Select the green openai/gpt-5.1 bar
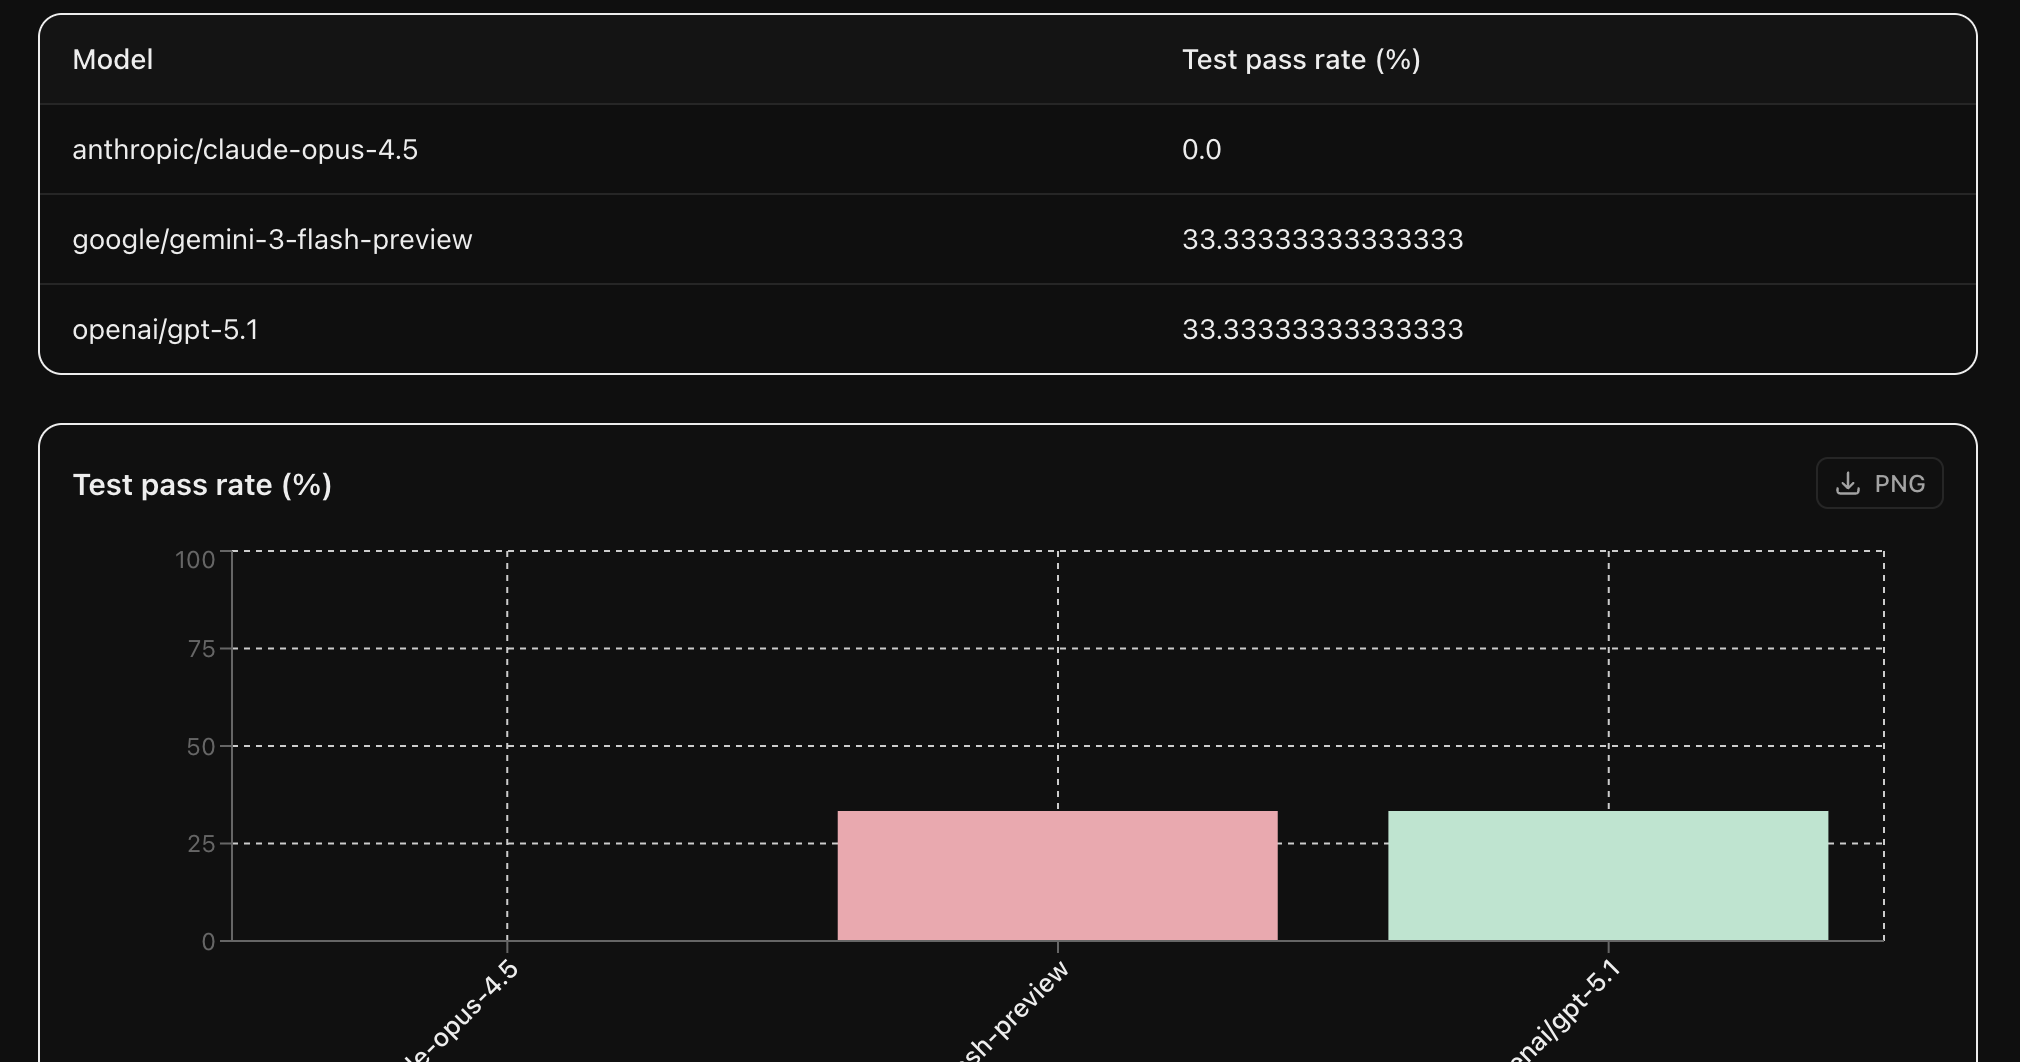The width and height of the screenshot is (2020, 1062). pos(1608,875)
